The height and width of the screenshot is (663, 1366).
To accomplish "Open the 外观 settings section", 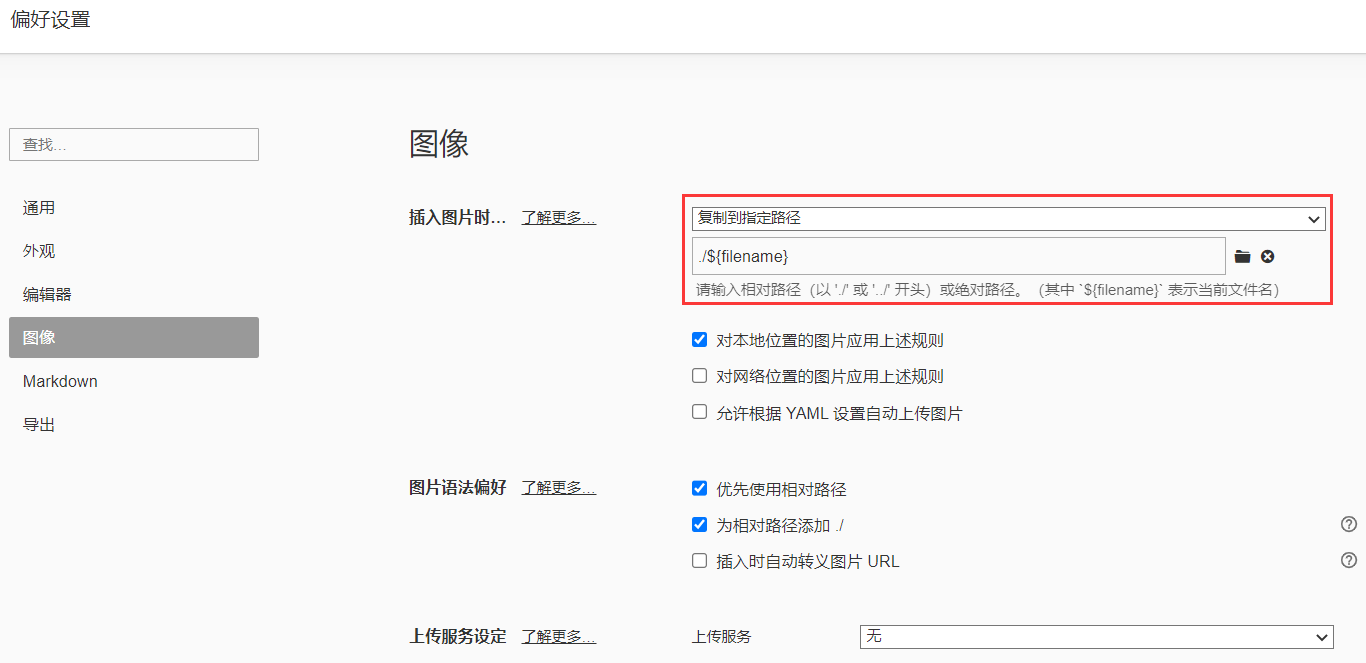I will [134, 251].
